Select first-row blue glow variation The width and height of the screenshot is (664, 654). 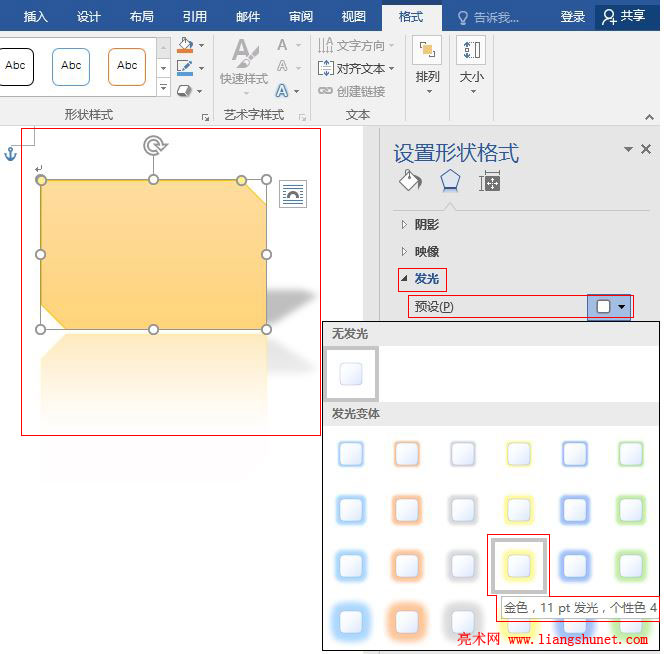(x=351, y=454)
